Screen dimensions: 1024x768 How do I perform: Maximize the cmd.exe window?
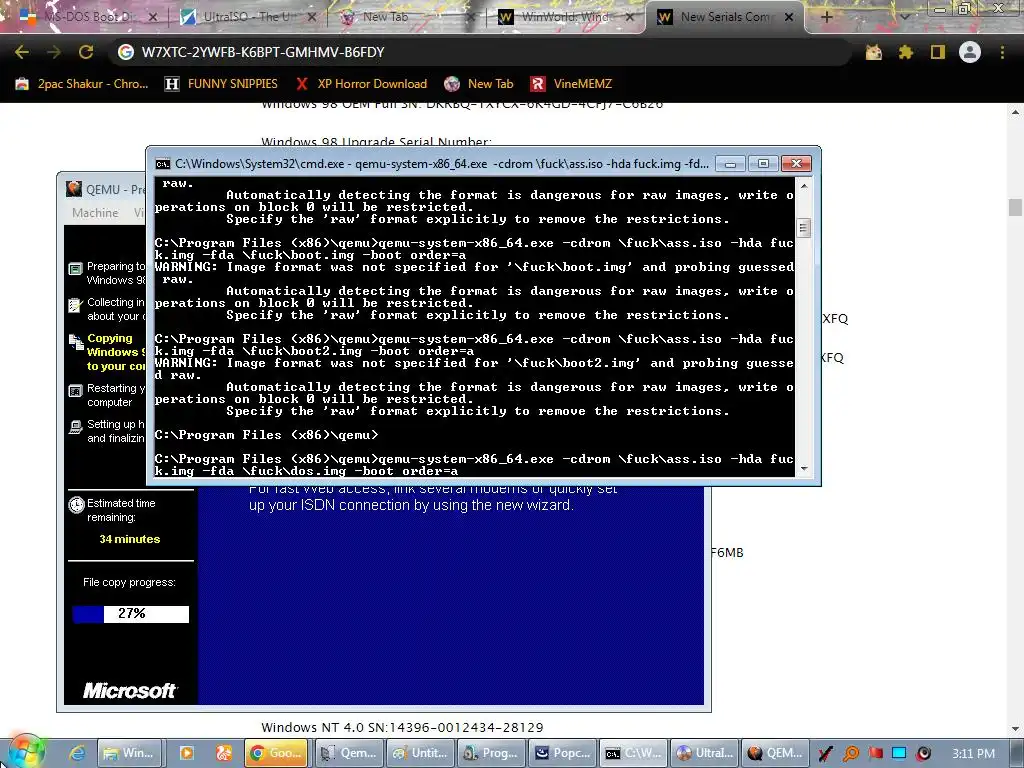tap(763, 163)
